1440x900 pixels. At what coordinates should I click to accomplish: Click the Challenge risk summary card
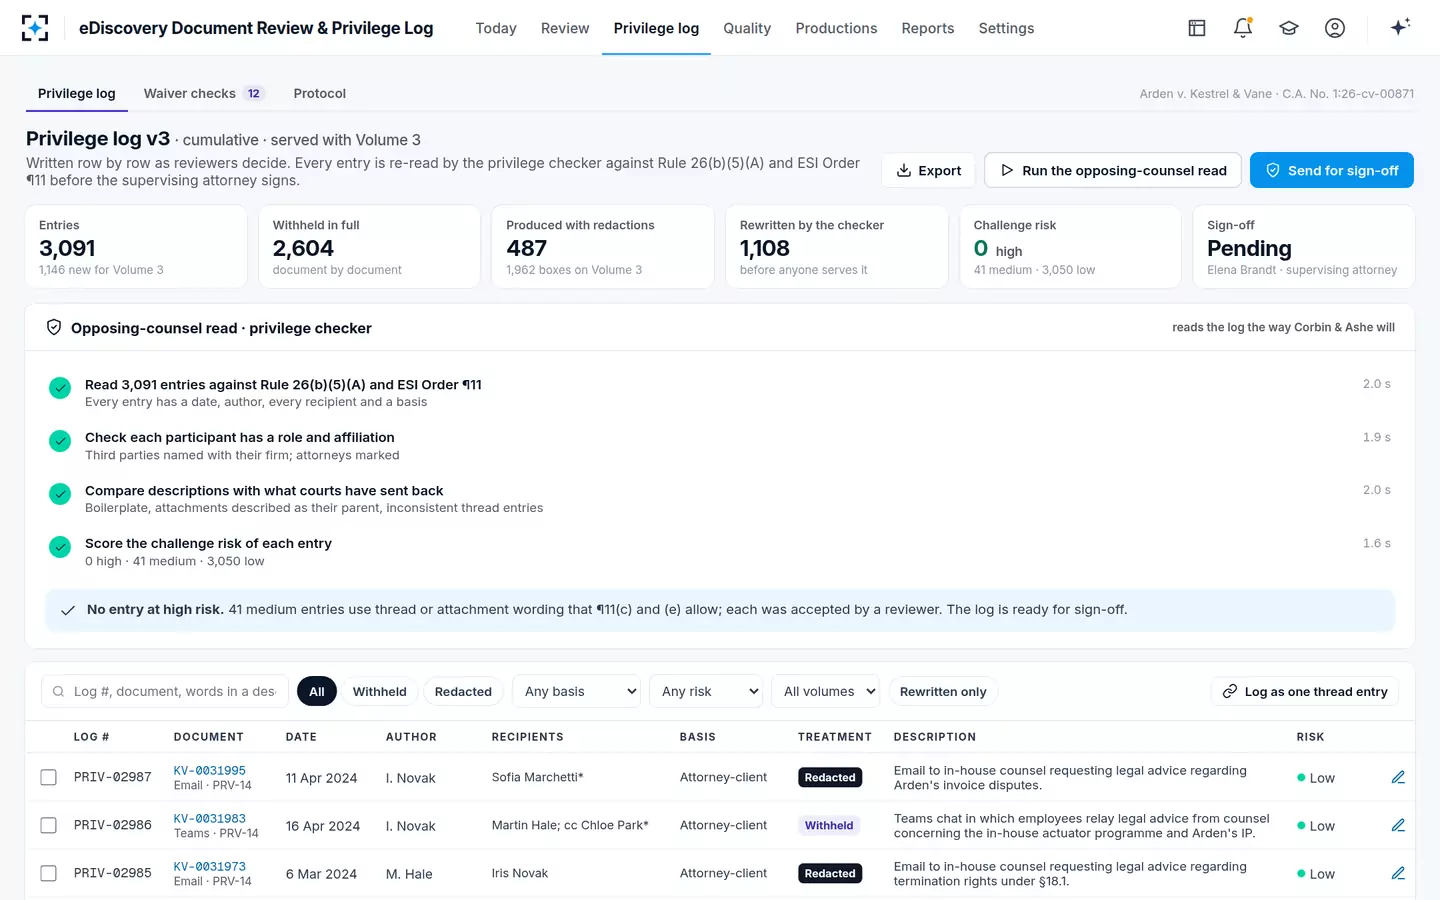pyautogui.click(x=1070, y=247)
